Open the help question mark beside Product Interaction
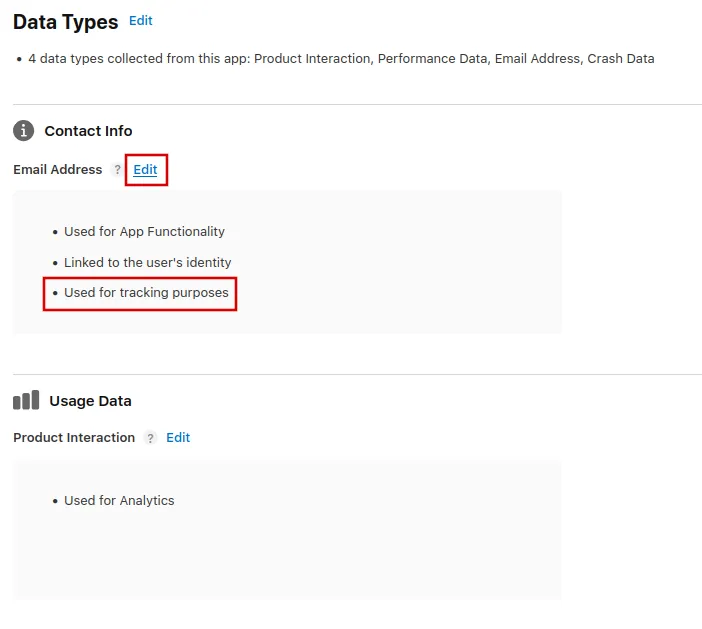The image size is (702, 629). 150,438
